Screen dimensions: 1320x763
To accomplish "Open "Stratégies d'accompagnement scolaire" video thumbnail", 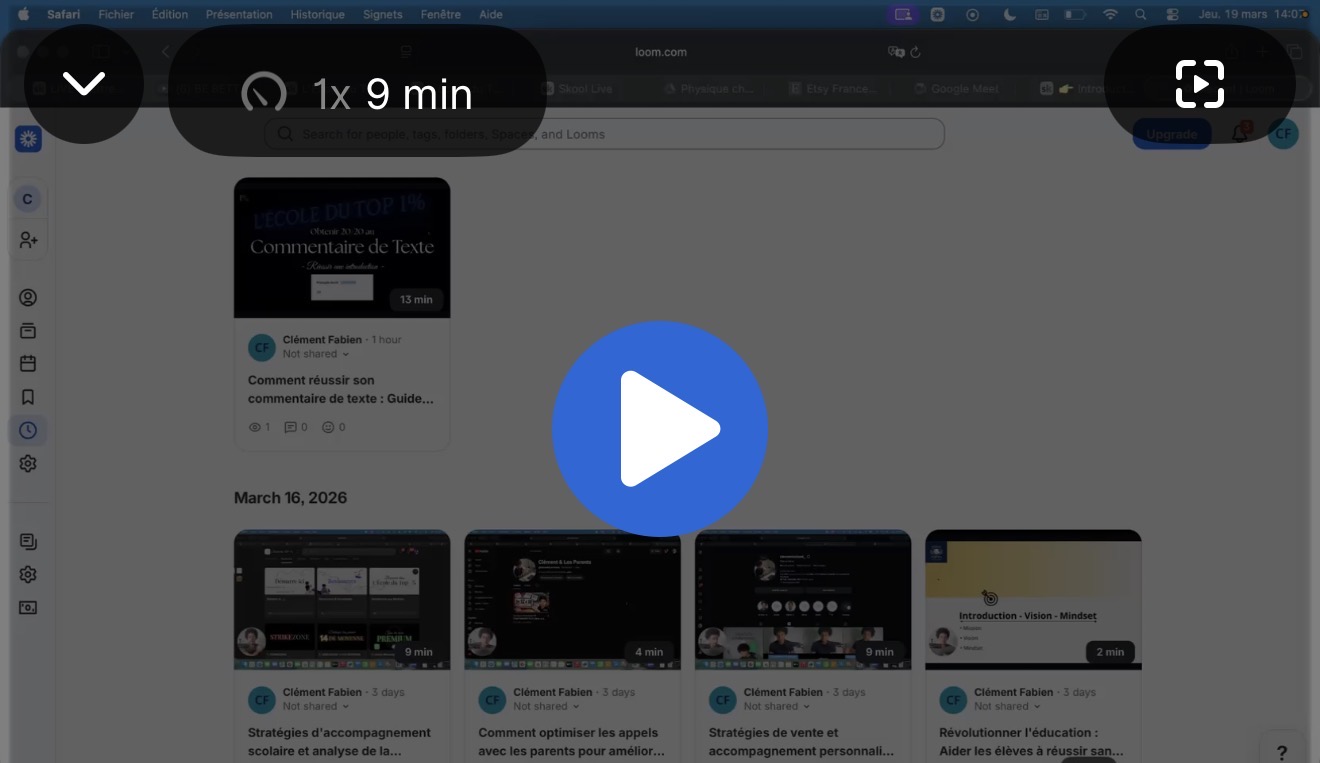I will 342,600.
